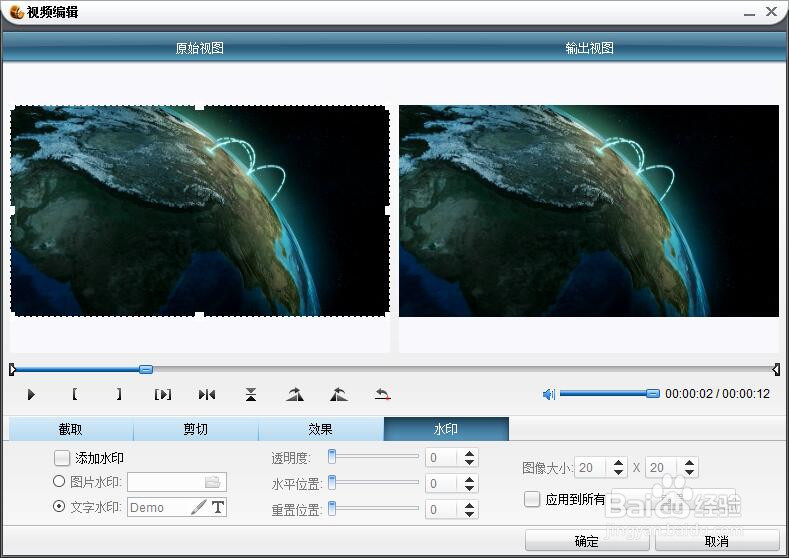Click the 取消 button
The width and height of the screenshot is (789, 558).
pyautogui.click(x=717, y=541)
